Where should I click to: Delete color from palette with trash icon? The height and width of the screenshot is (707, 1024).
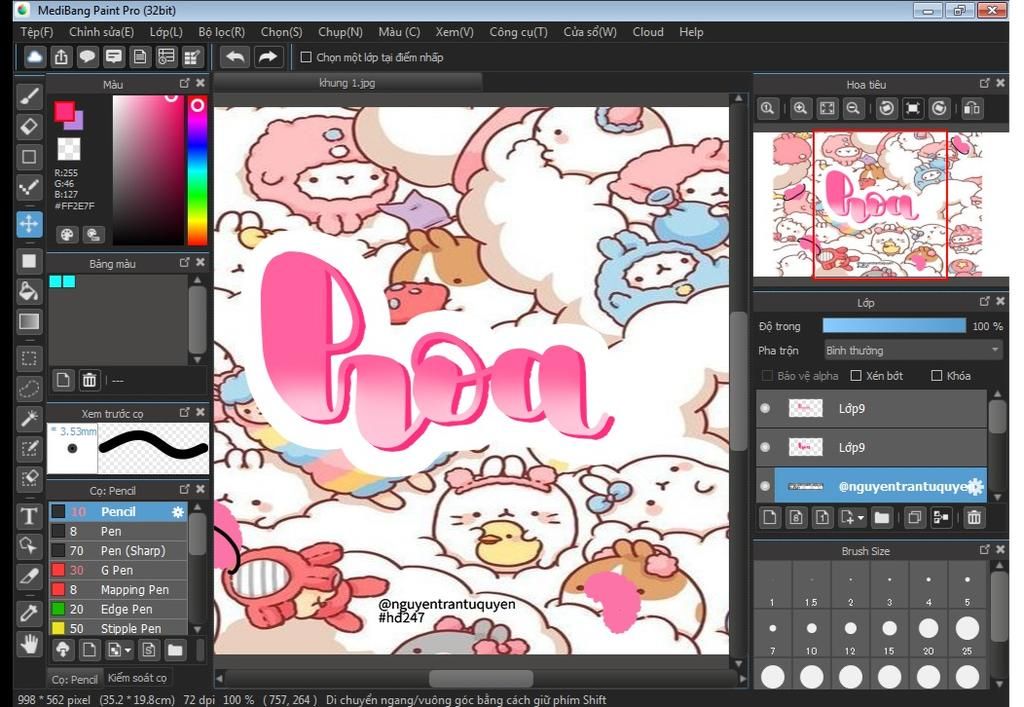(89, 380)
